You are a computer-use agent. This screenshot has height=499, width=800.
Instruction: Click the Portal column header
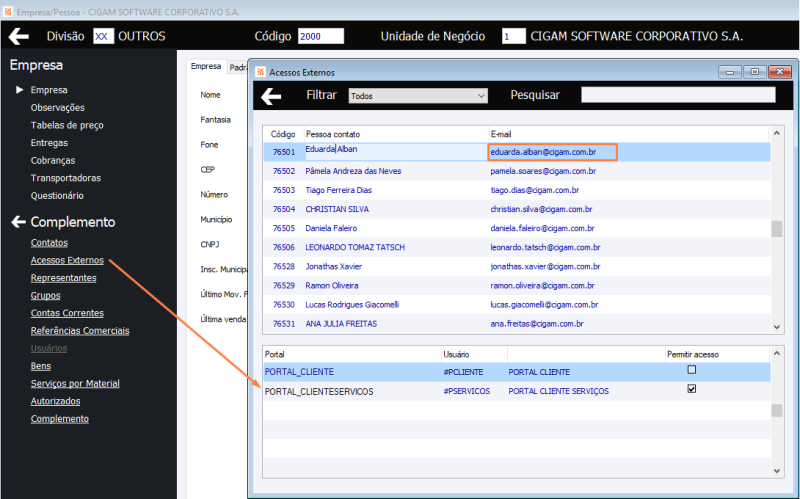pos(352,354)
